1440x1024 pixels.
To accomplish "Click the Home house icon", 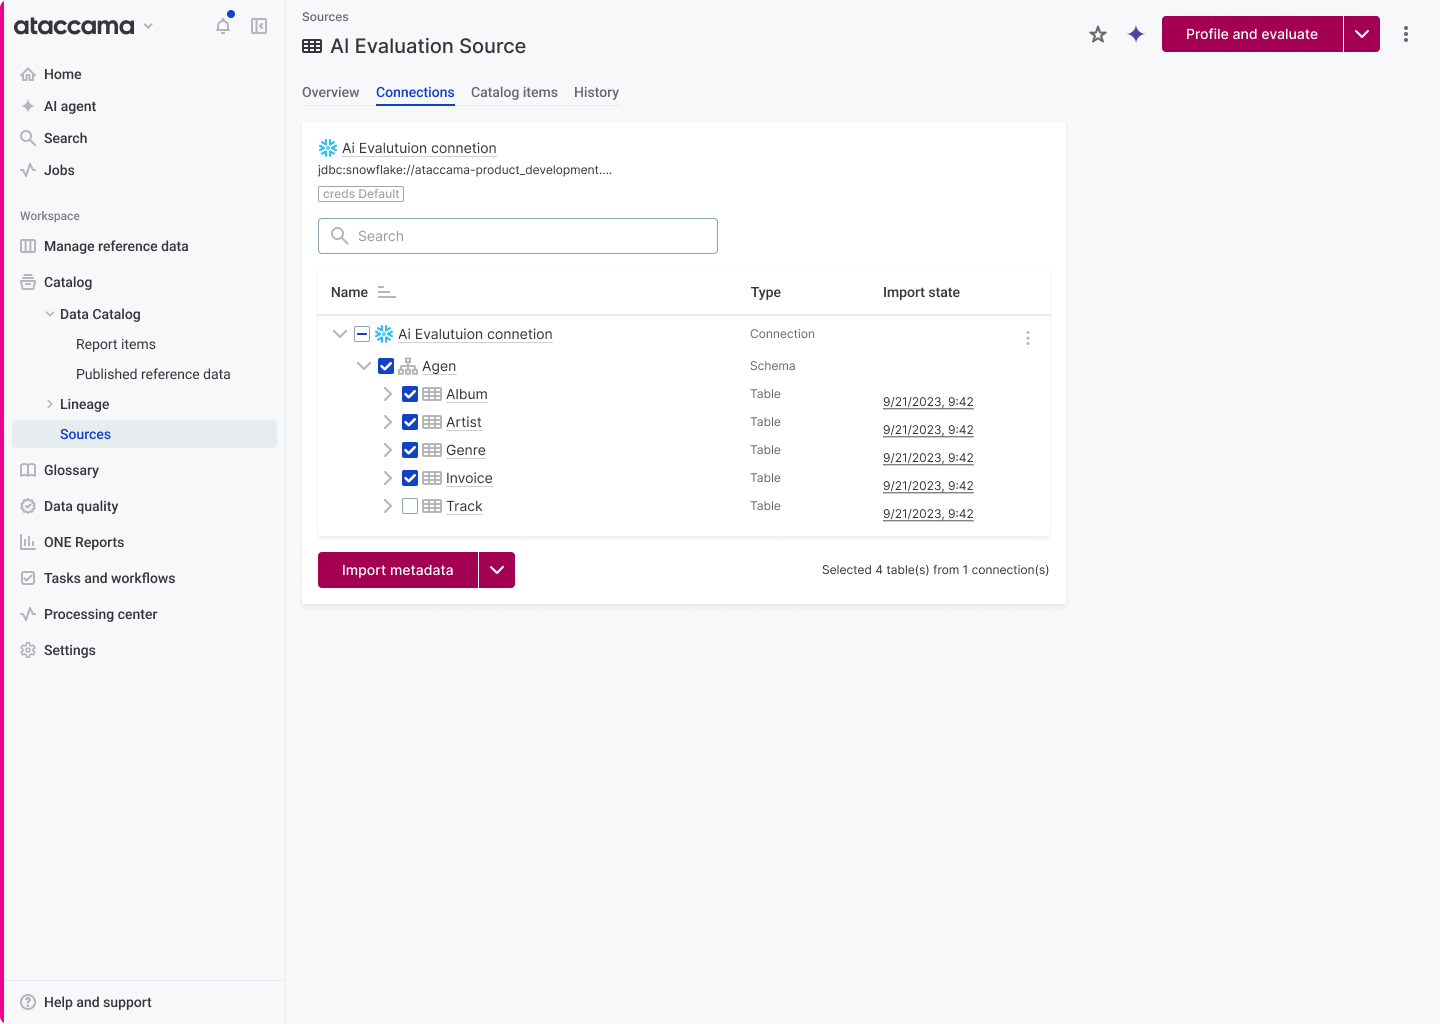I will [28, 74].
